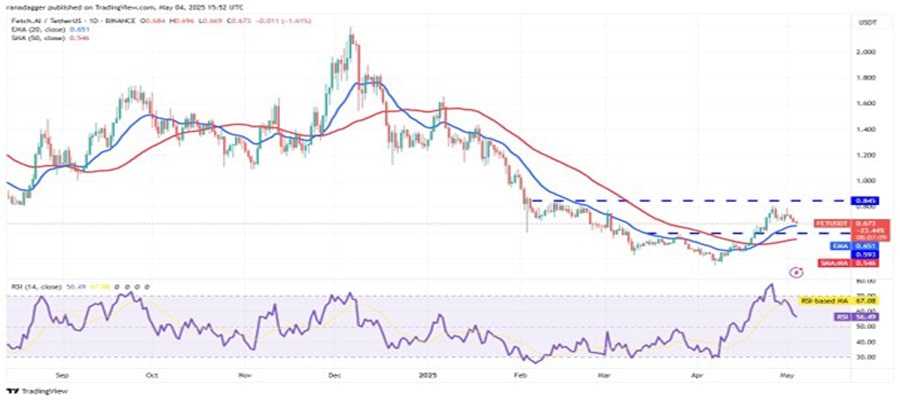Click the 1.000 price axis level
Viewport: 900px width, 400px height.
coord(864,180)
